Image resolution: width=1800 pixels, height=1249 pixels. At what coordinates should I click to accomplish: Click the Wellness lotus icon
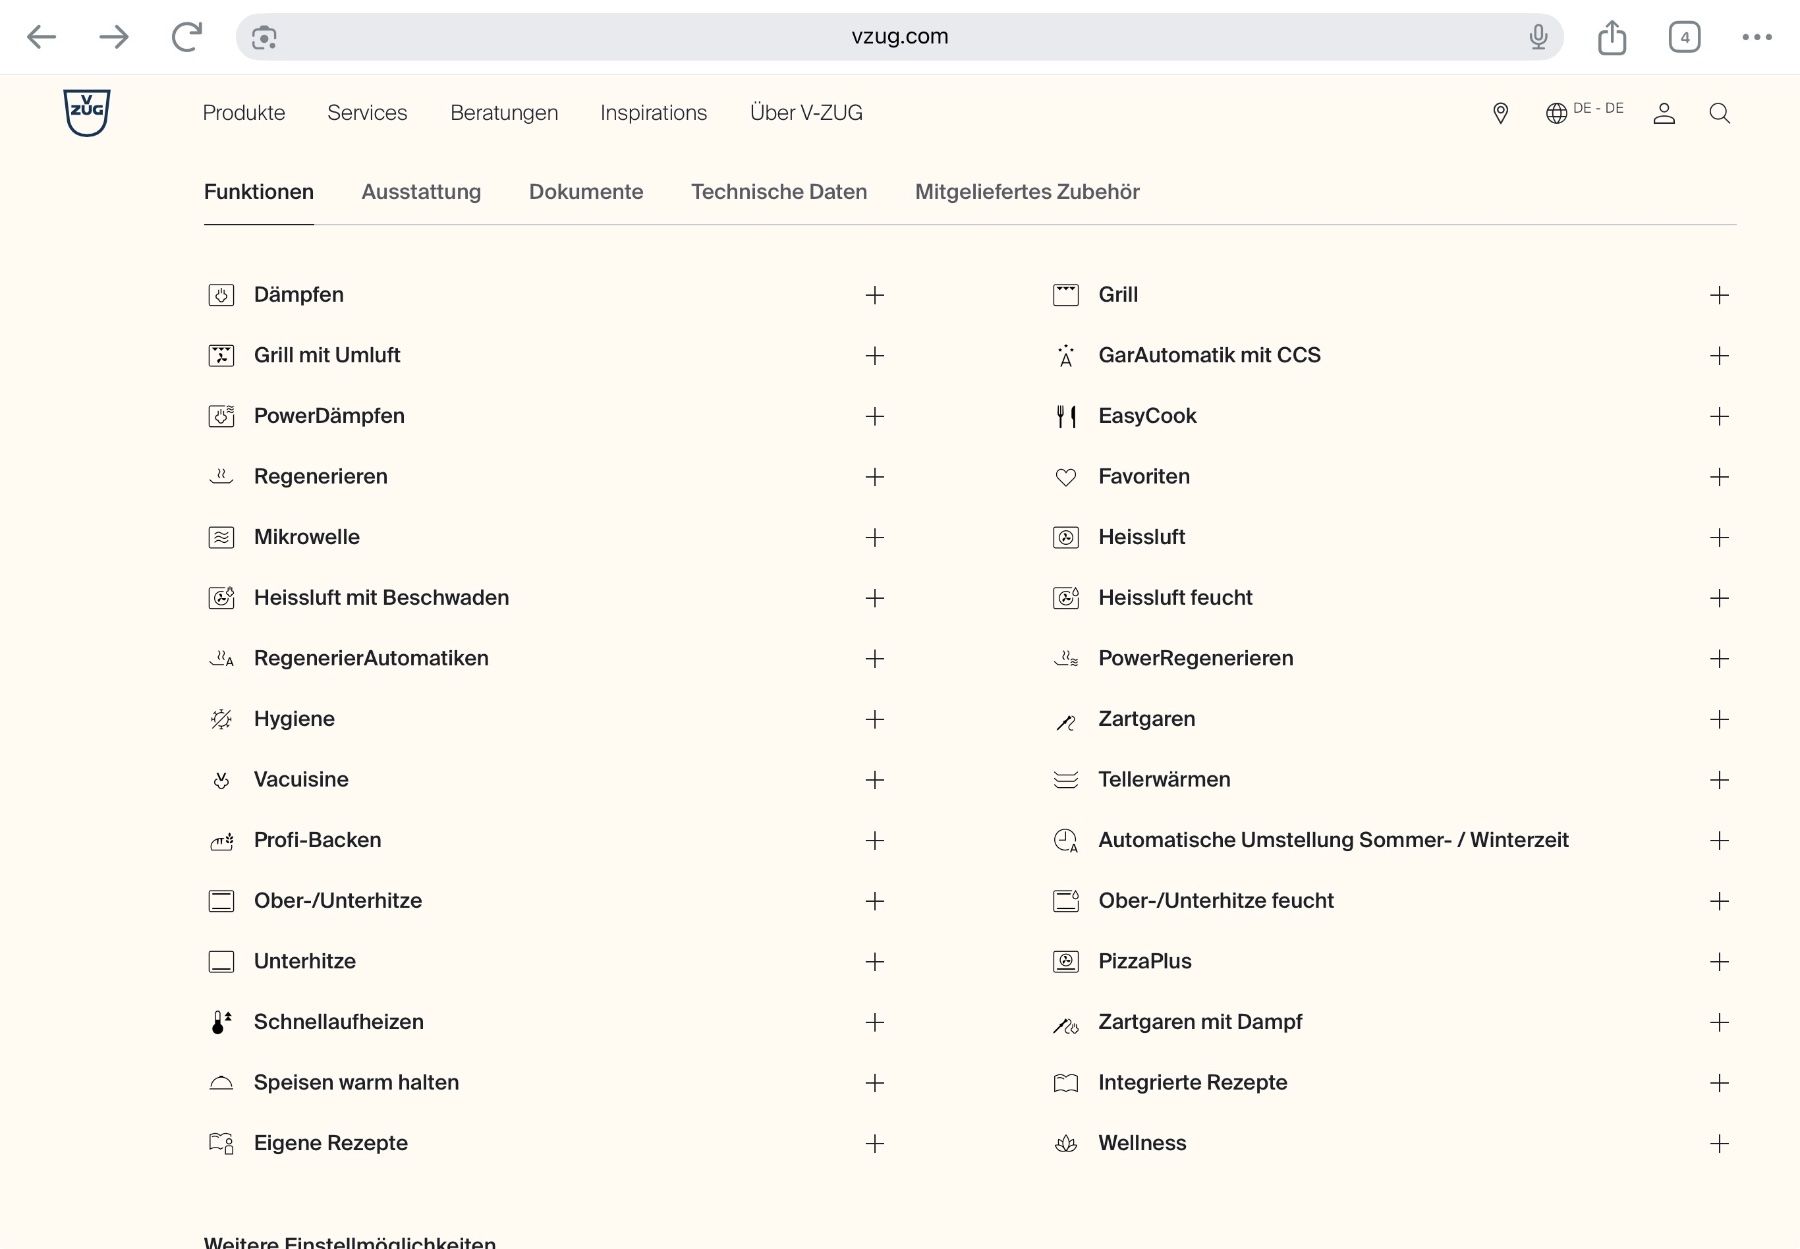(x=1066, y=1143)
